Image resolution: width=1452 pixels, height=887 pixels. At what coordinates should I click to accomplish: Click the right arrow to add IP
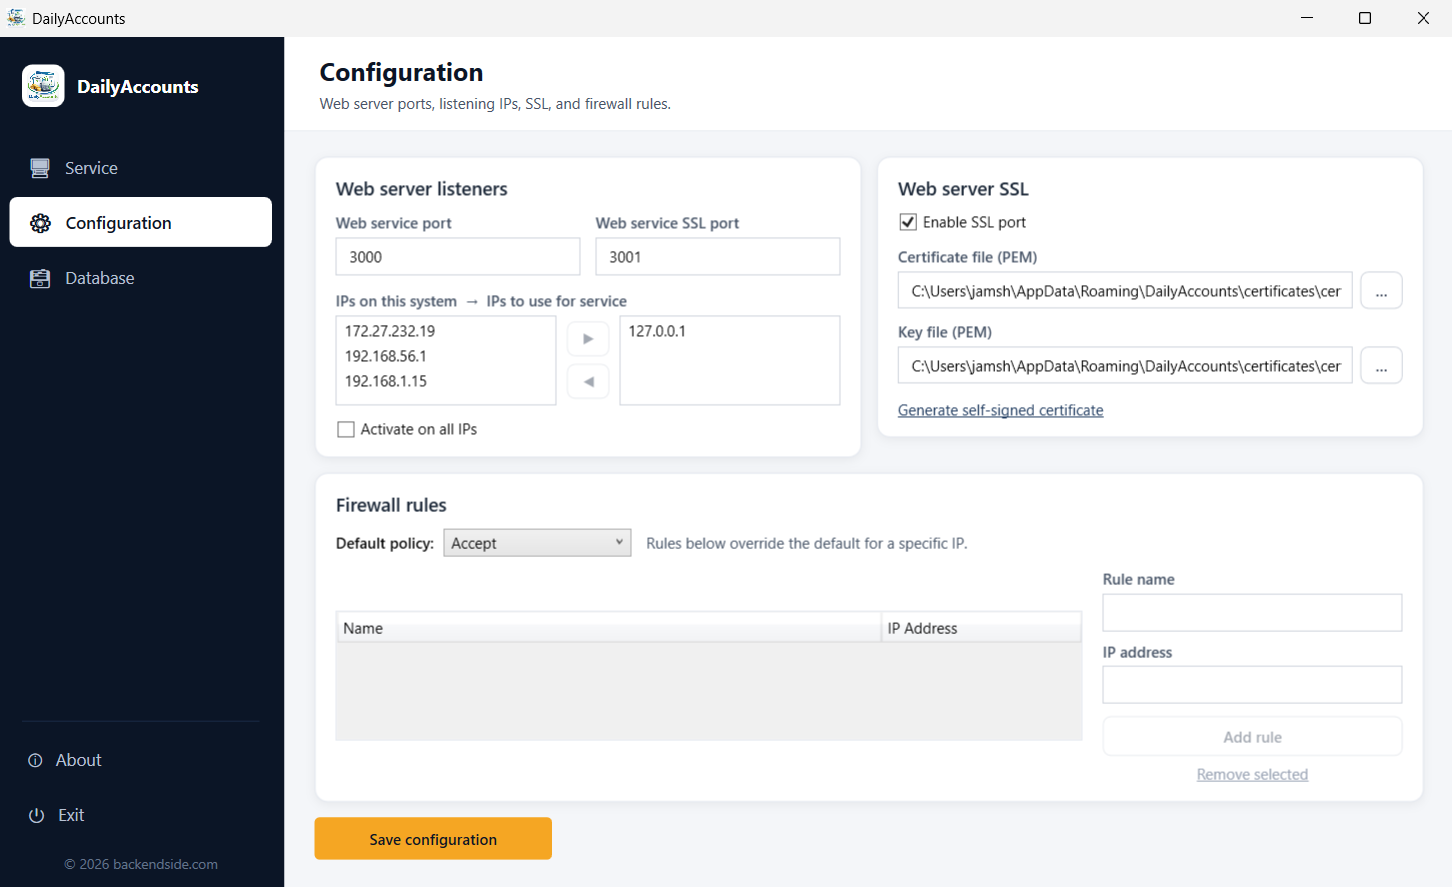pos(588,339)
